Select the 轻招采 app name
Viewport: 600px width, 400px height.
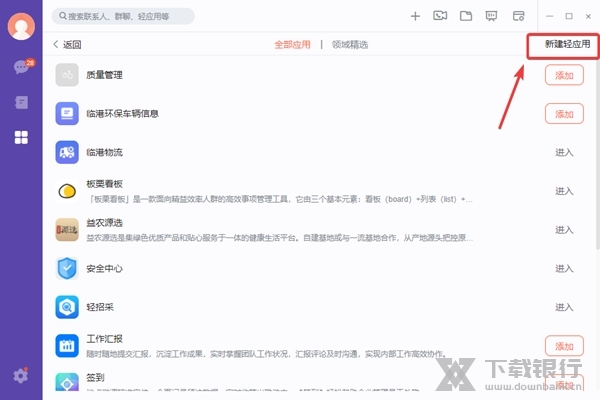coord(100,307)
